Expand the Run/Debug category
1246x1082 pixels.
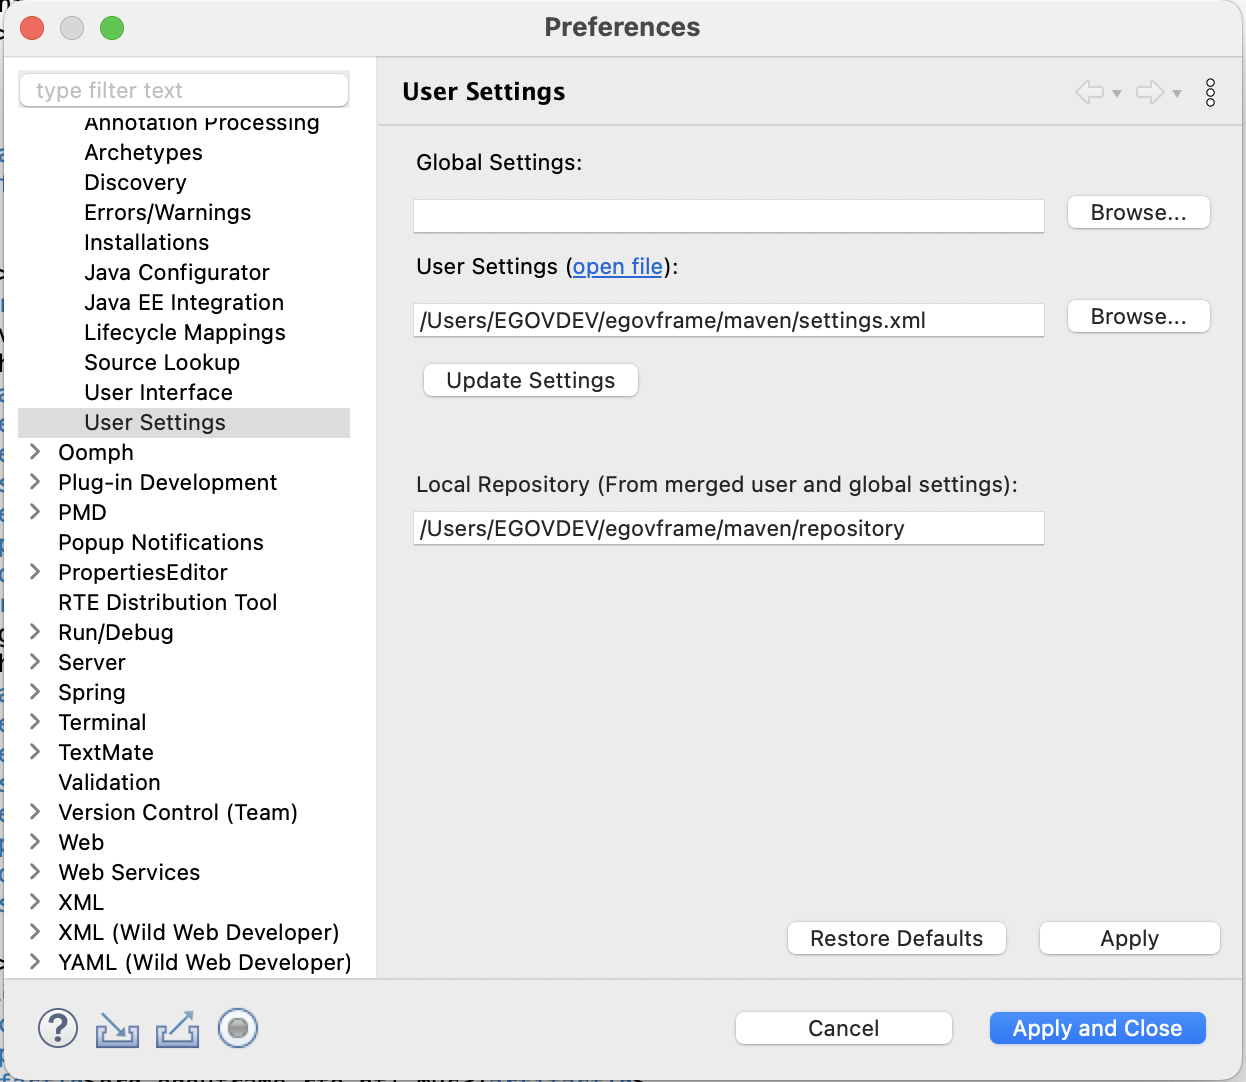[35, 632]
